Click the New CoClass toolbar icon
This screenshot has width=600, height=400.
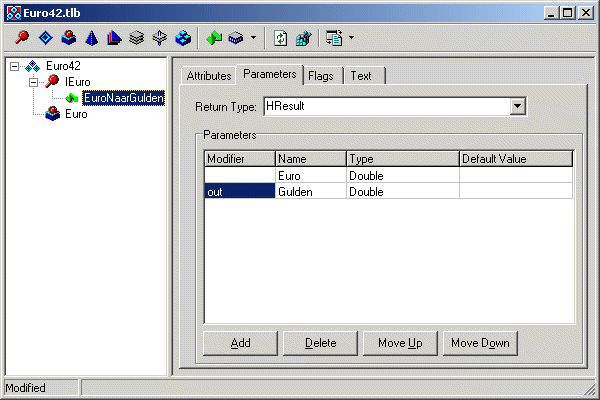68,38
